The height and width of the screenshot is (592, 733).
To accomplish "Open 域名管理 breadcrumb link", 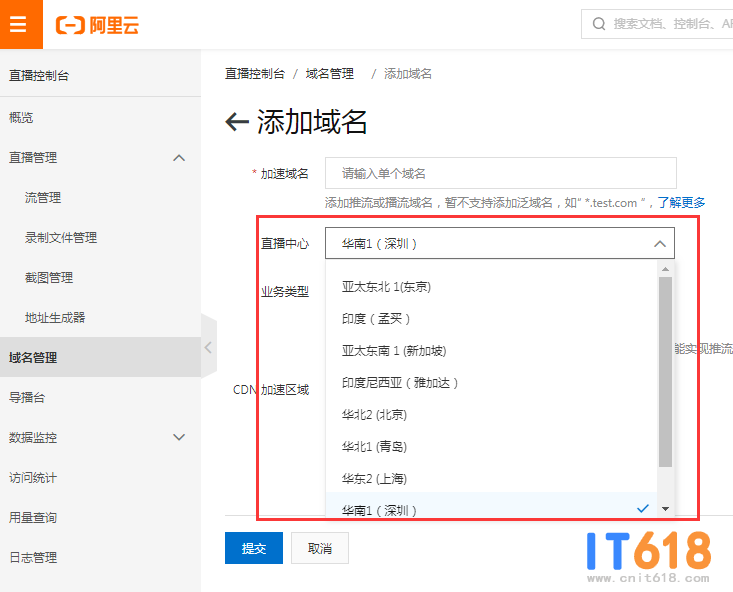I will (330, 74).
